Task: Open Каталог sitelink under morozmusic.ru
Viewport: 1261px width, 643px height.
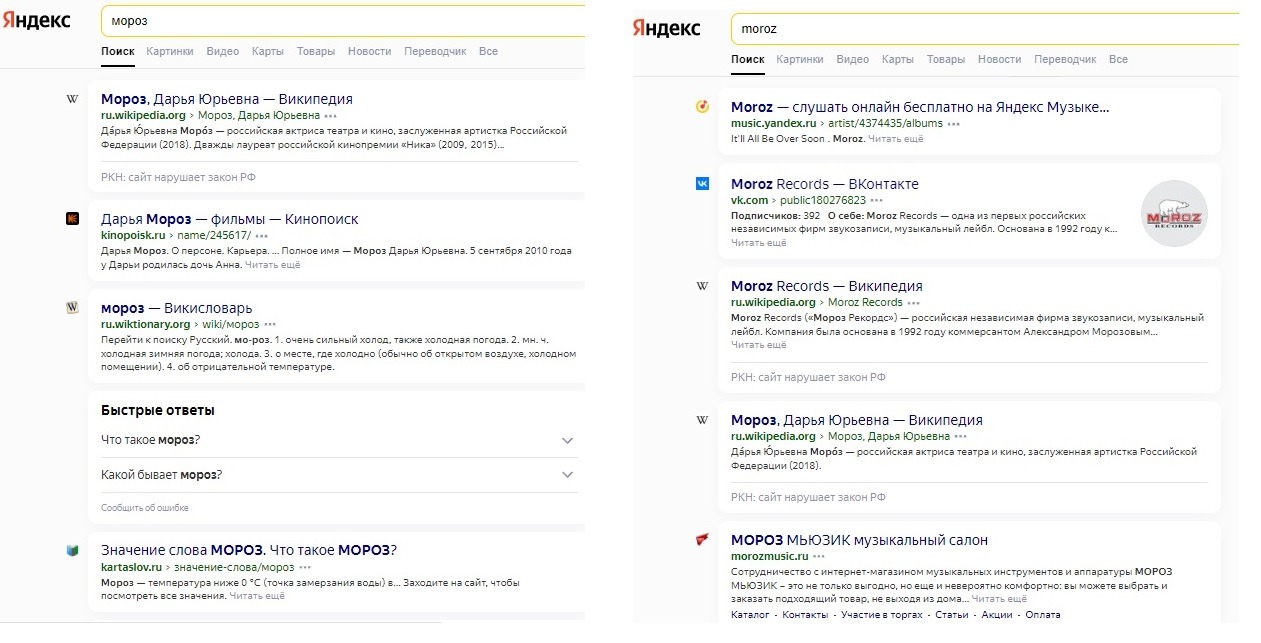Action: (751, 615)
